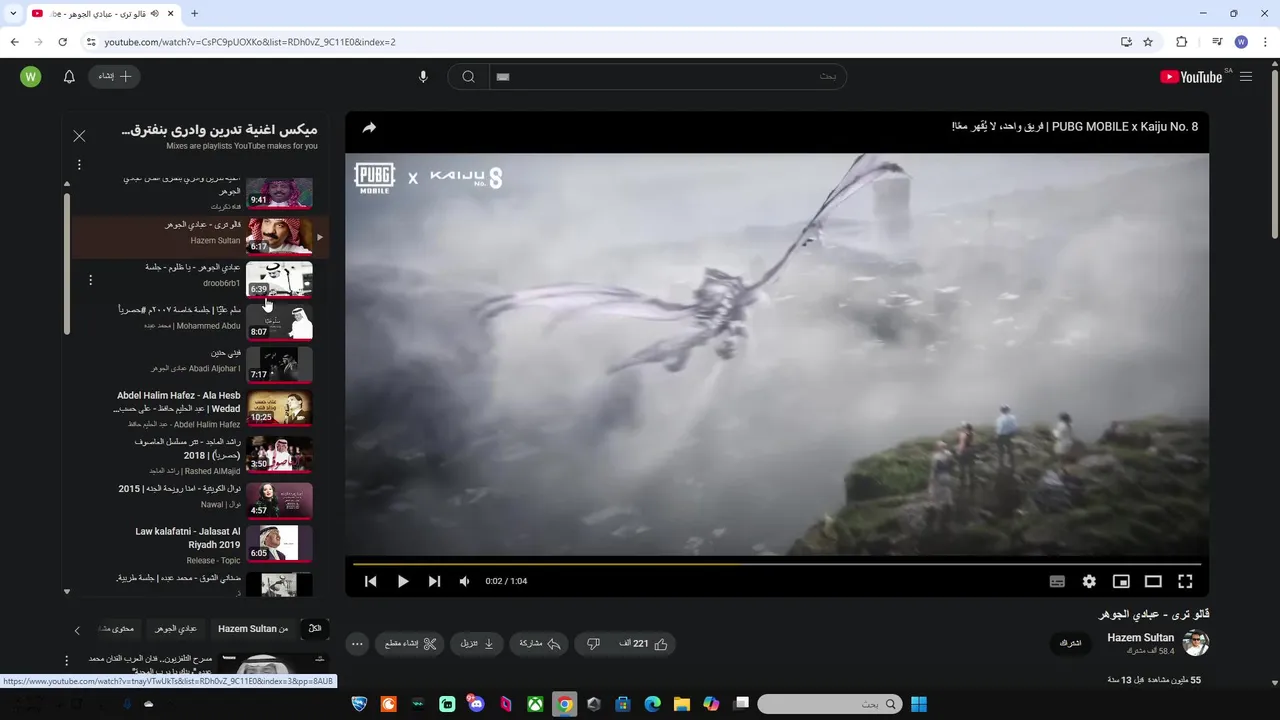Select the عبادي الجوهر filter chip
This screenshot has height=720, width=1280.
176,629
